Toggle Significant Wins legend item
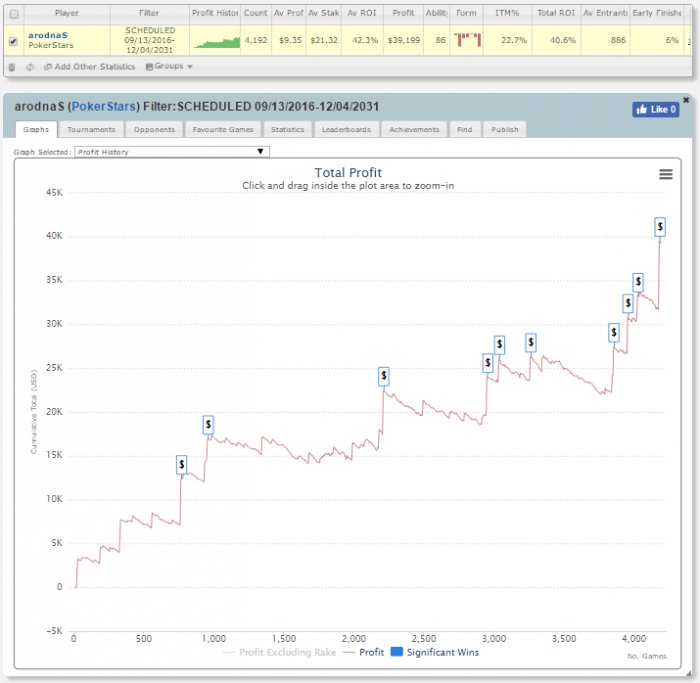700x683 pixels. [x=437, y=652]
